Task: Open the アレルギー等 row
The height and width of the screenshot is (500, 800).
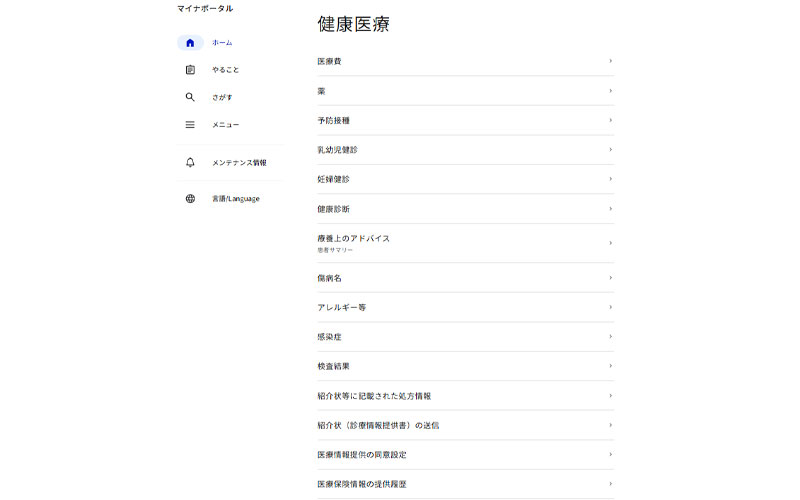Action: pyautogui.click(x=465, y=307)
